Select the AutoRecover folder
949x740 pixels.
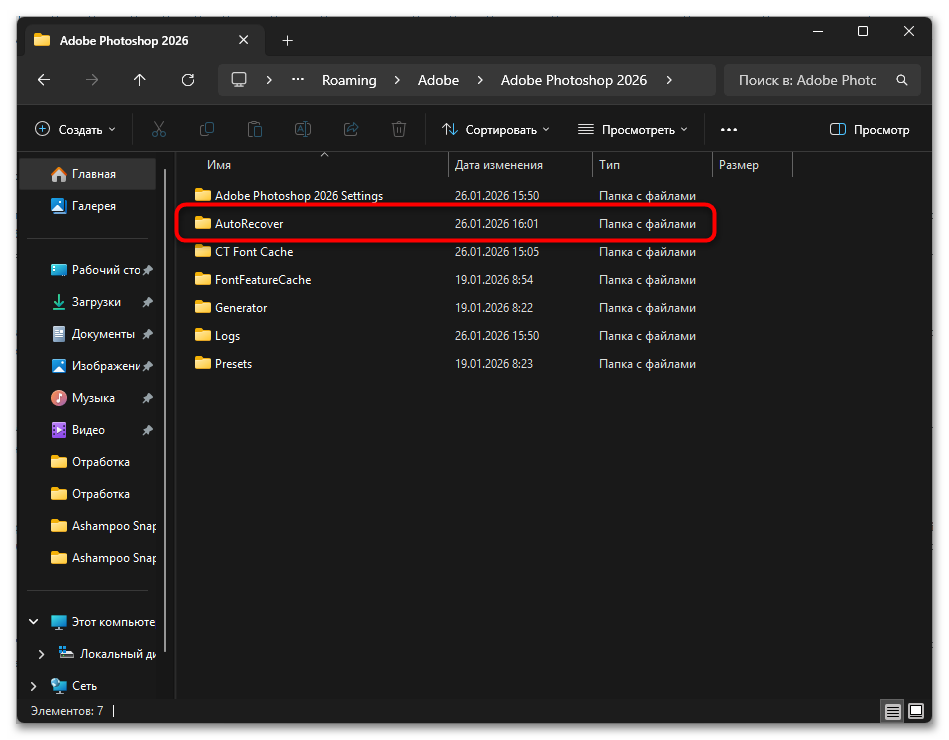[x=249, y=224]
